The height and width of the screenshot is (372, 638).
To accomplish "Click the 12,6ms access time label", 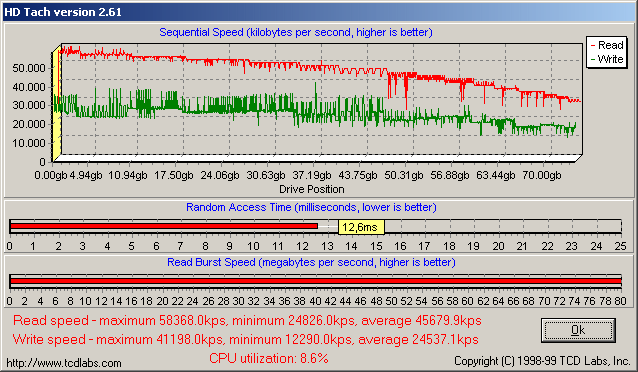I will coord(361,227).
